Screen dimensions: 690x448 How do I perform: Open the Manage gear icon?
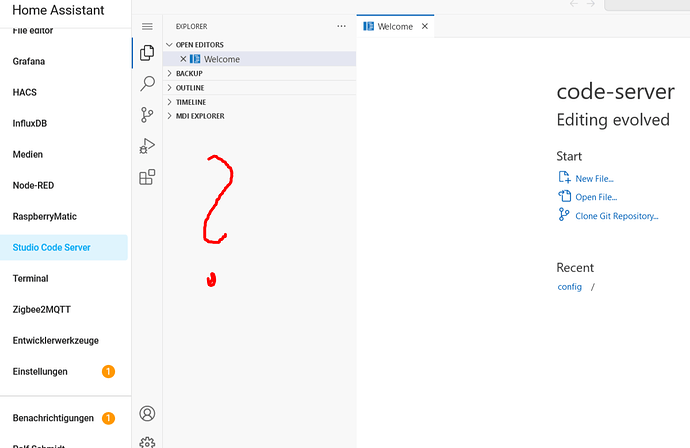click(x=147, y=442)
